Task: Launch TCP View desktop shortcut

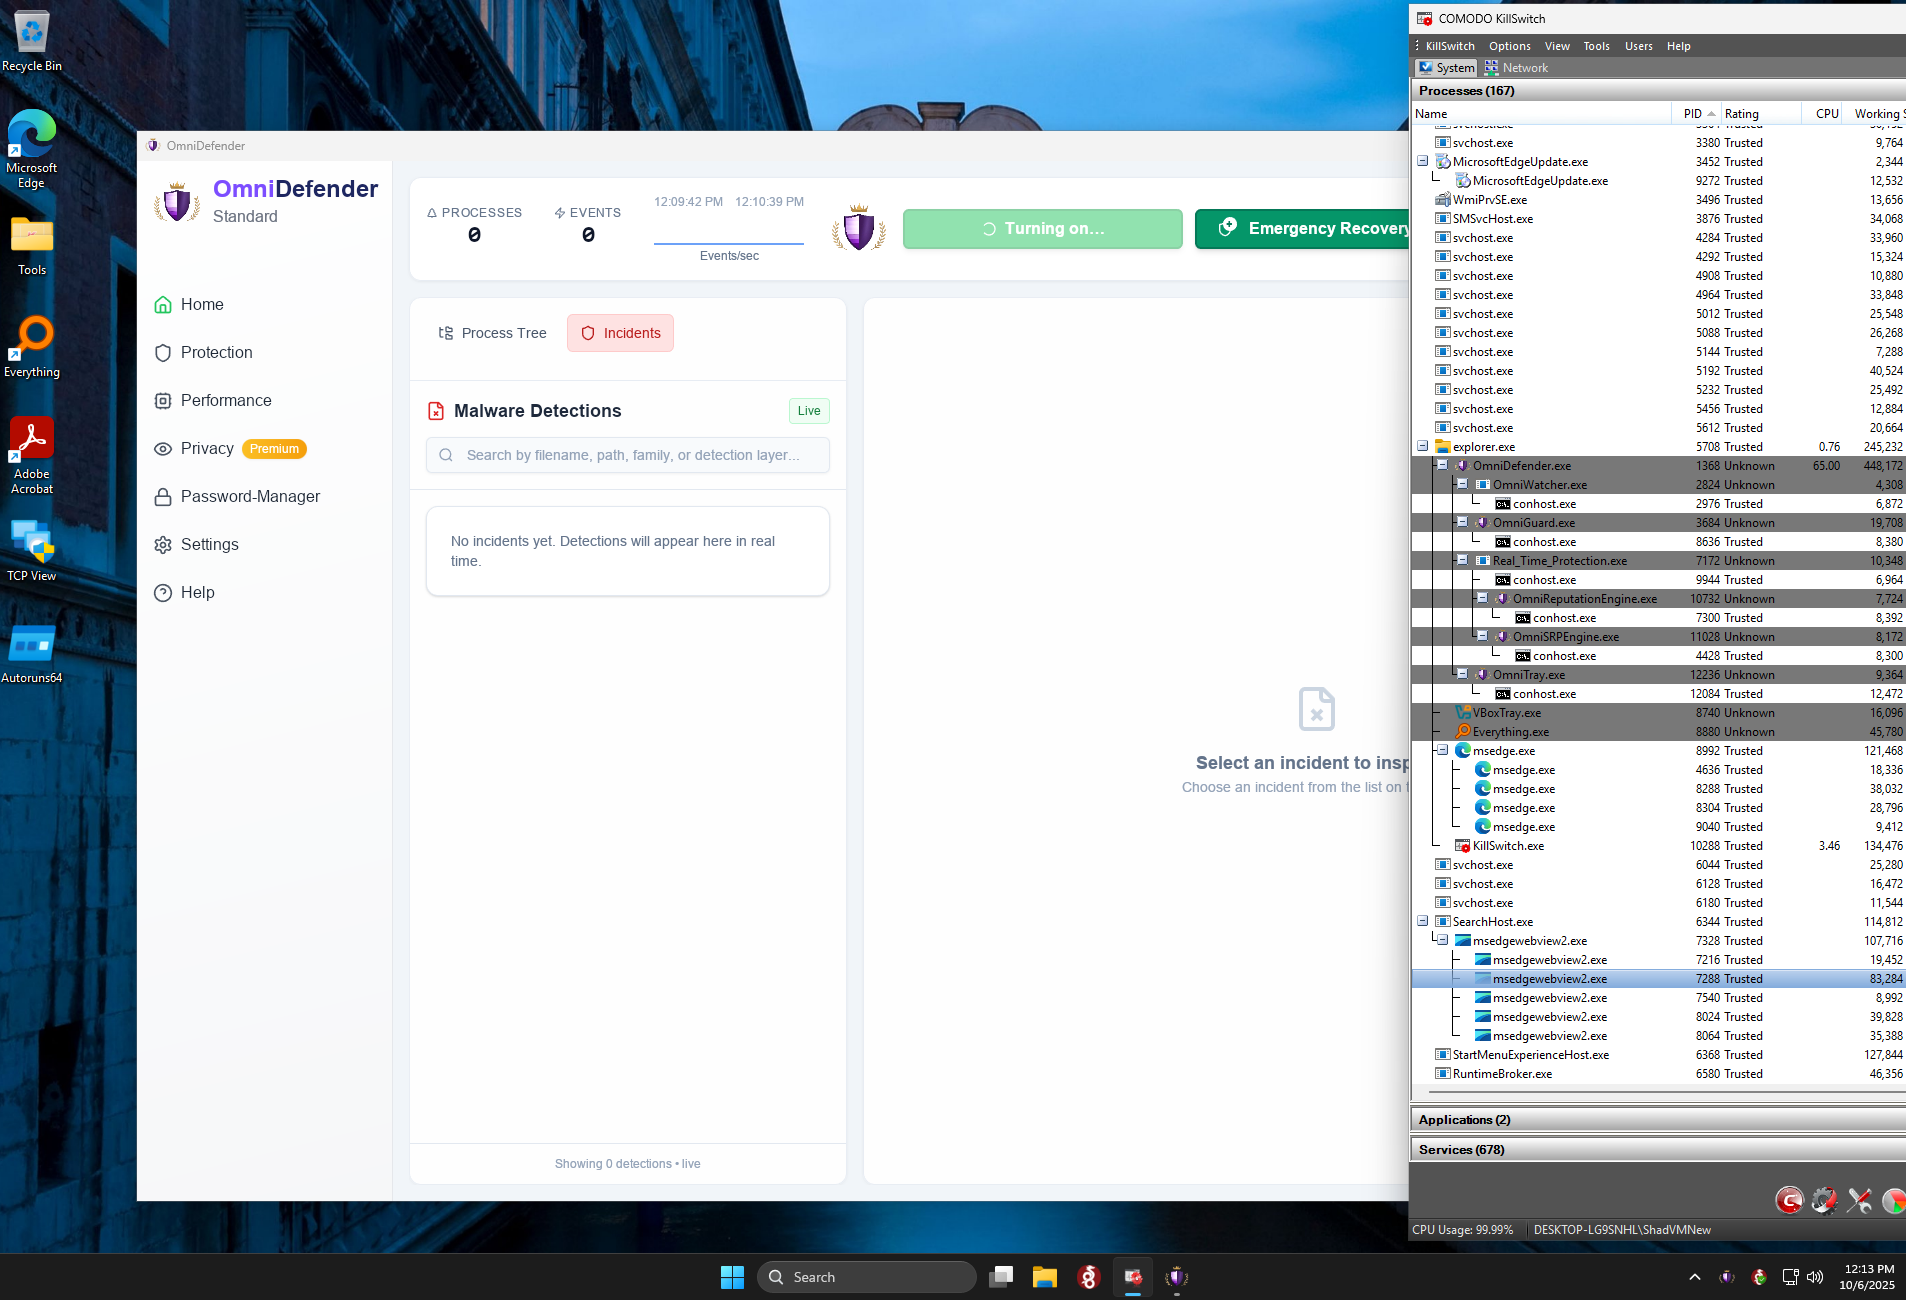Action: pyautogui.click(x=32, y=550)
